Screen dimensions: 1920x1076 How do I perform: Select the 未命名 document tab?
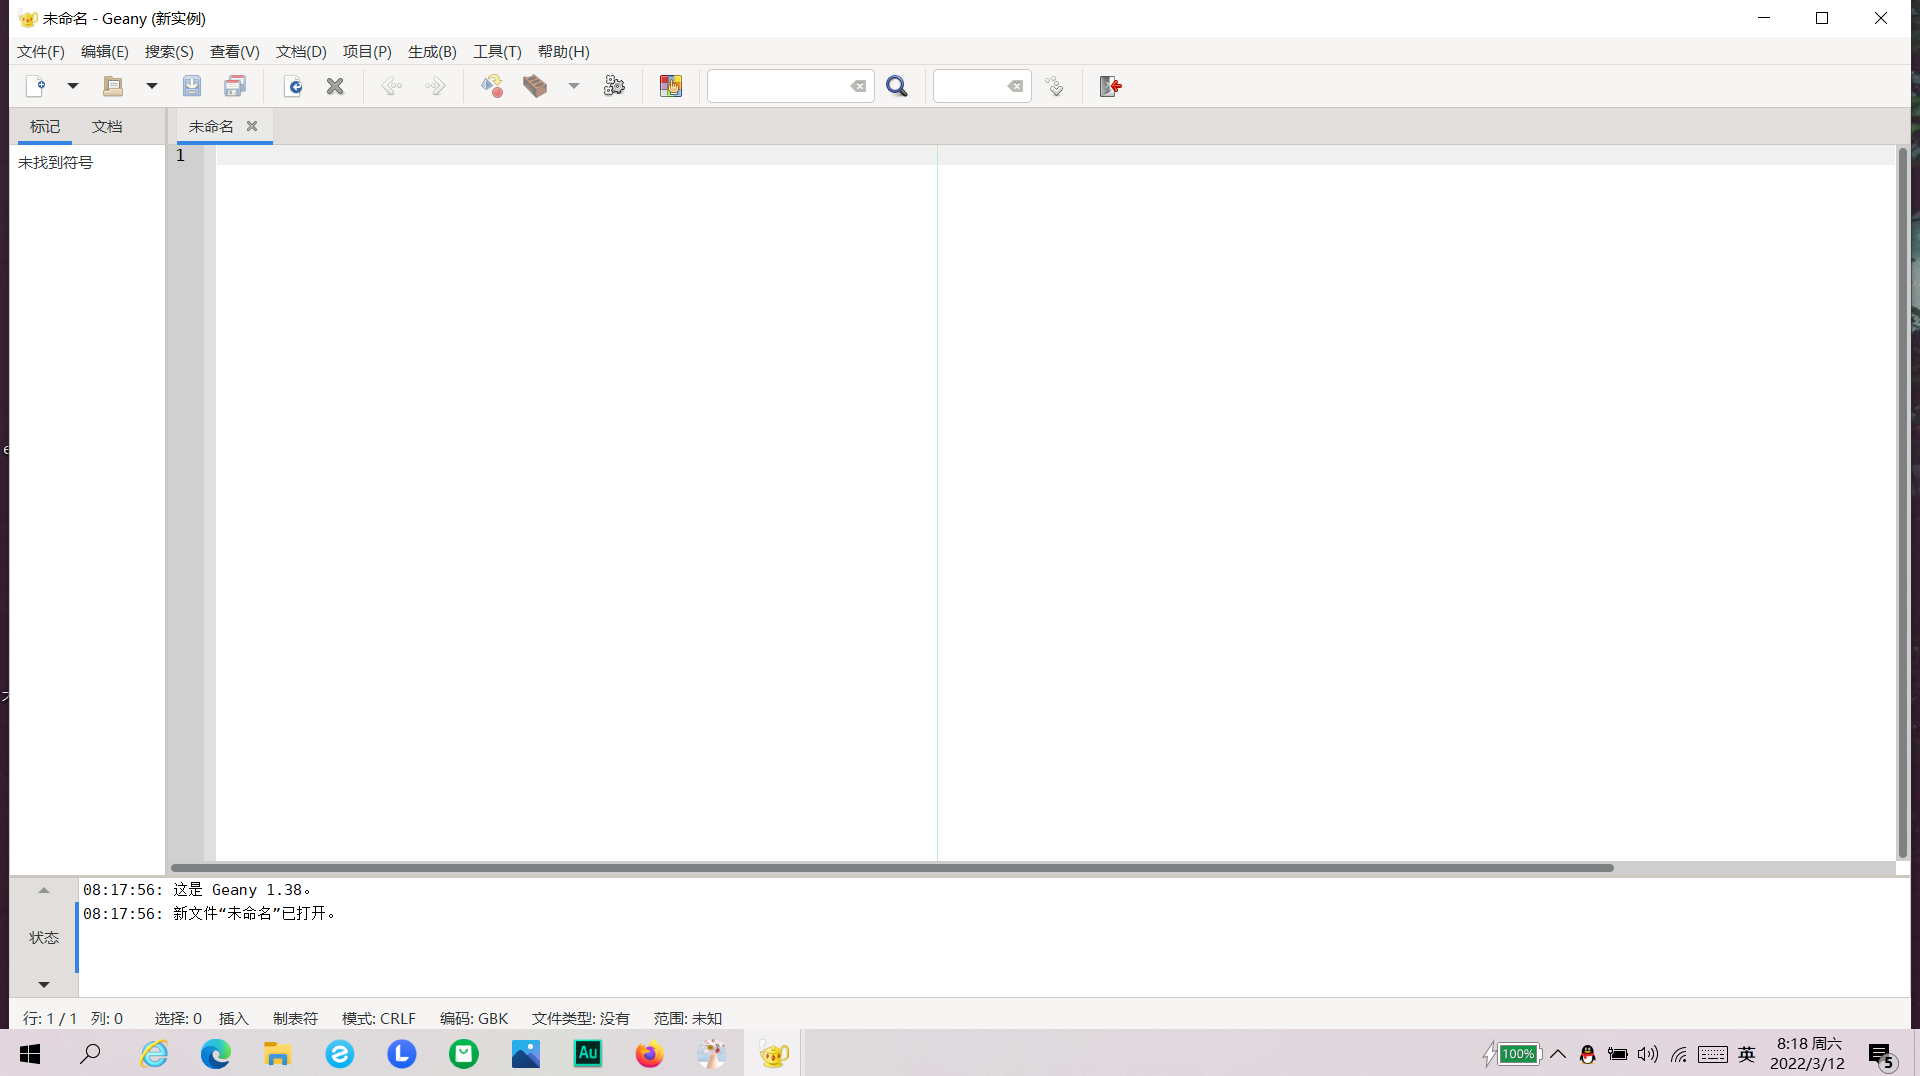tap(211, 126)
